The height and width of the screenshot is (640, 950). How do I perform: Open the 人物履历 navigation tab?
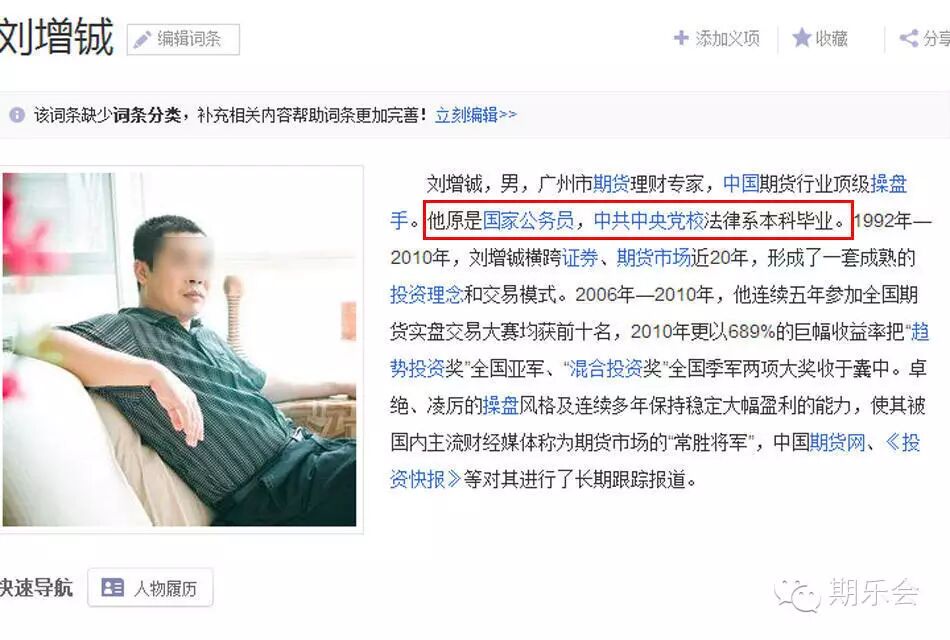coord(150,587)
